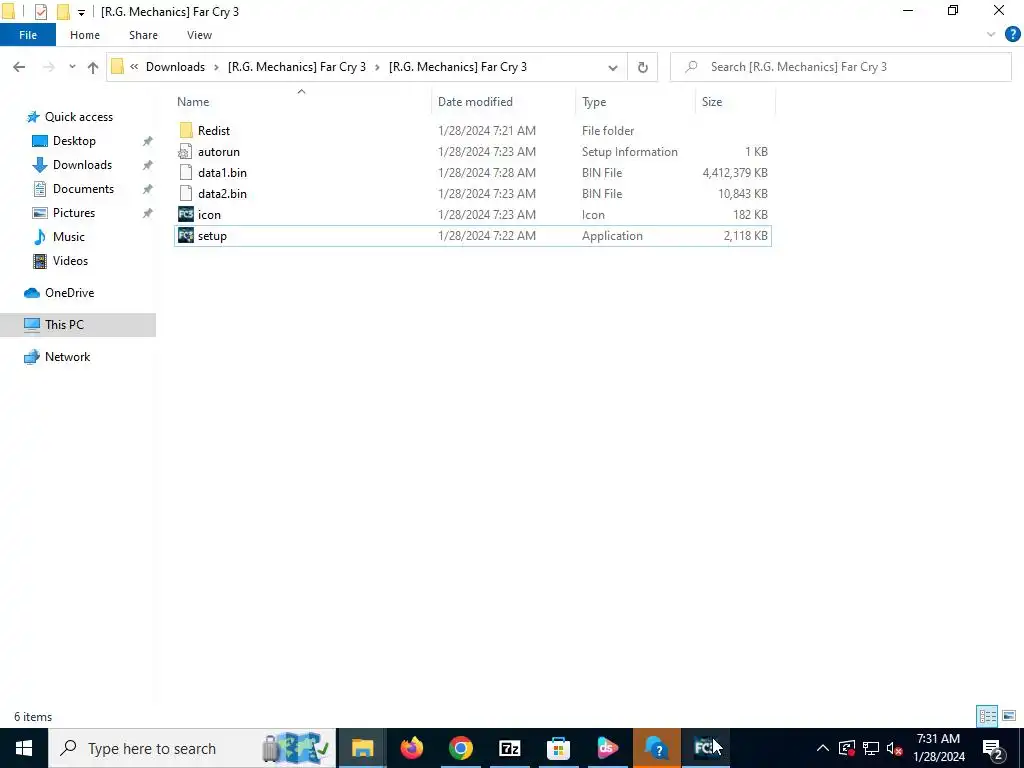
Task: Click the 1/28/2024 7:28 AM date
Action: 487,172
